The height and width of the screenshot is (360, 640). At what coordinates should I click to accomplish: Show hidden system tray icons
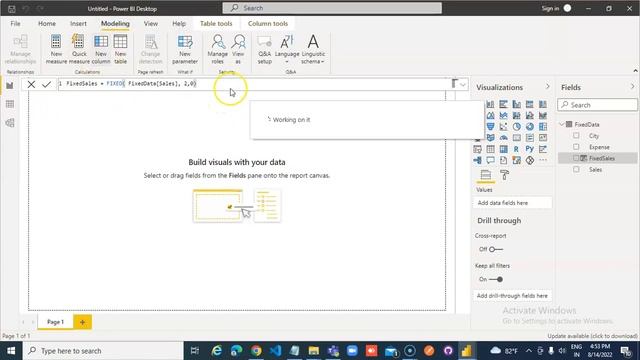[529, 351]
